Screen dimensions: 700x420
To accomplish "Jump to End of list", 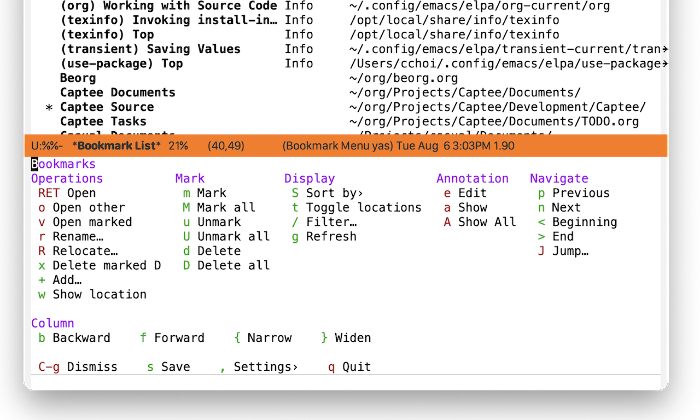I will pos(555,236).
